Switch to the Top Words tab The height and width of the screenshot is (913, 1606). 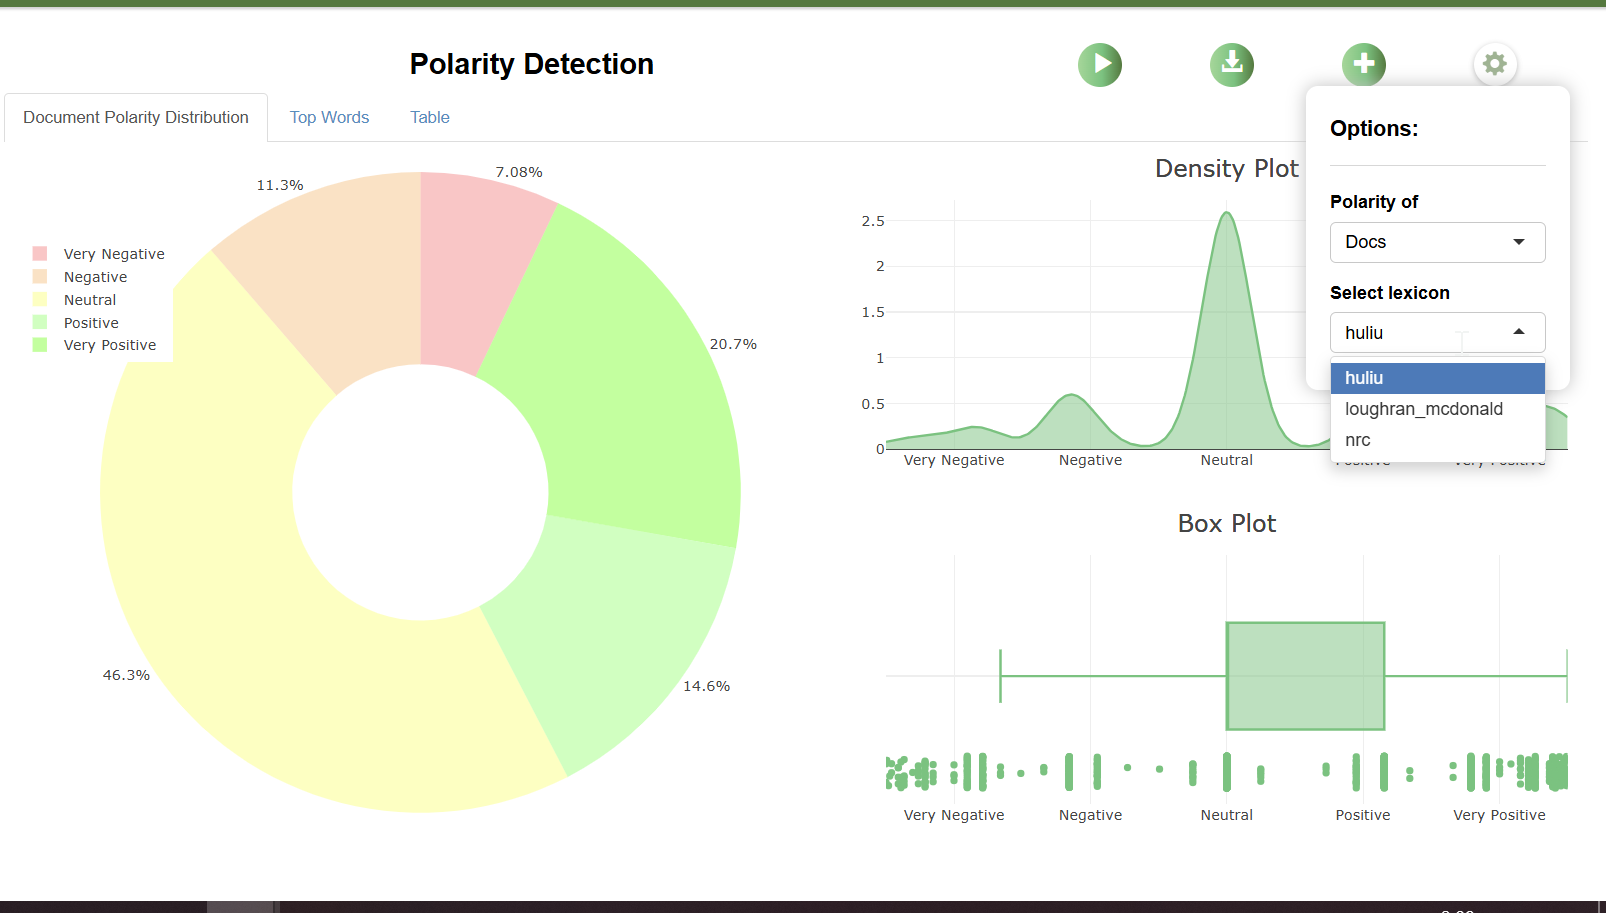click(329, 117)
